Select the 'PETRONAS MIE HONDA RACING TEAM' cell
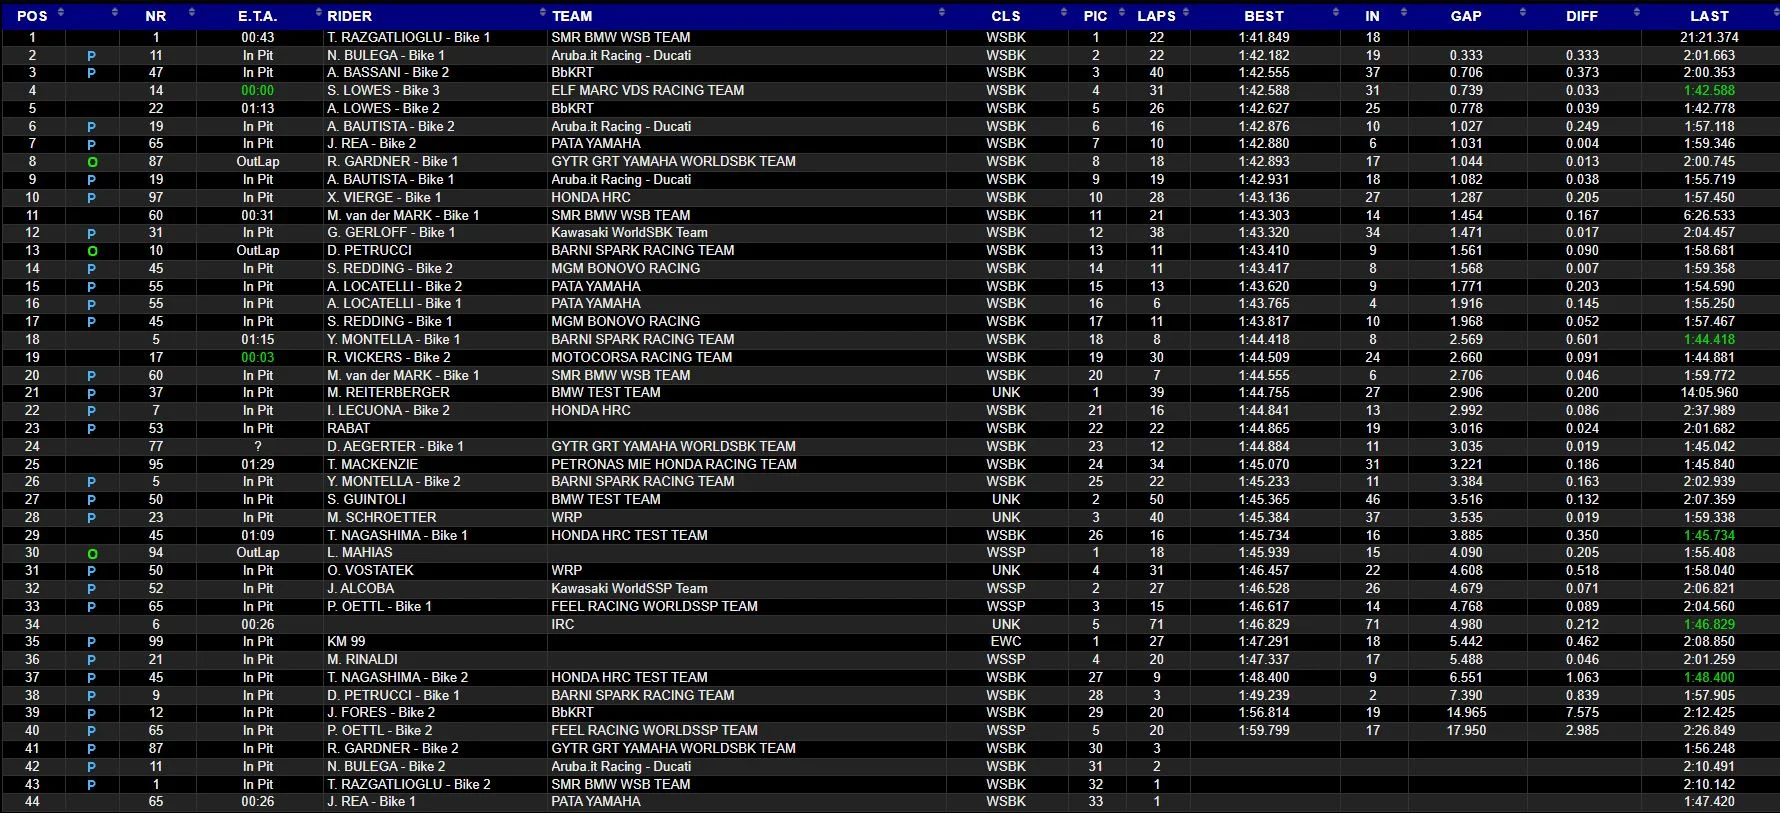 click(x=673, y=464)
